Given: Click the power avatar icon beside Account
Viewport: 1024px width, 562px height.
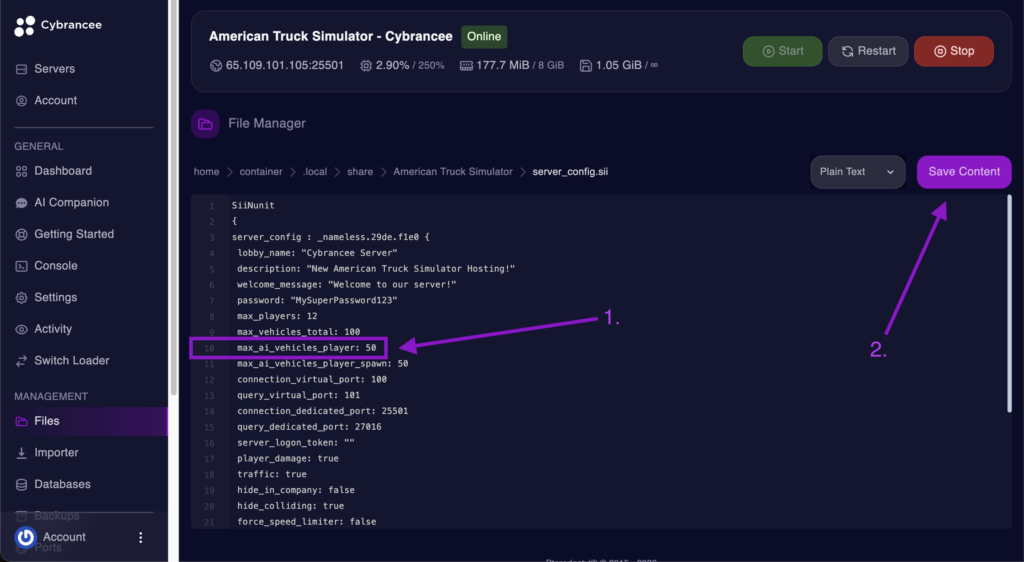Looking at the screenshot, I should point(25,537).
